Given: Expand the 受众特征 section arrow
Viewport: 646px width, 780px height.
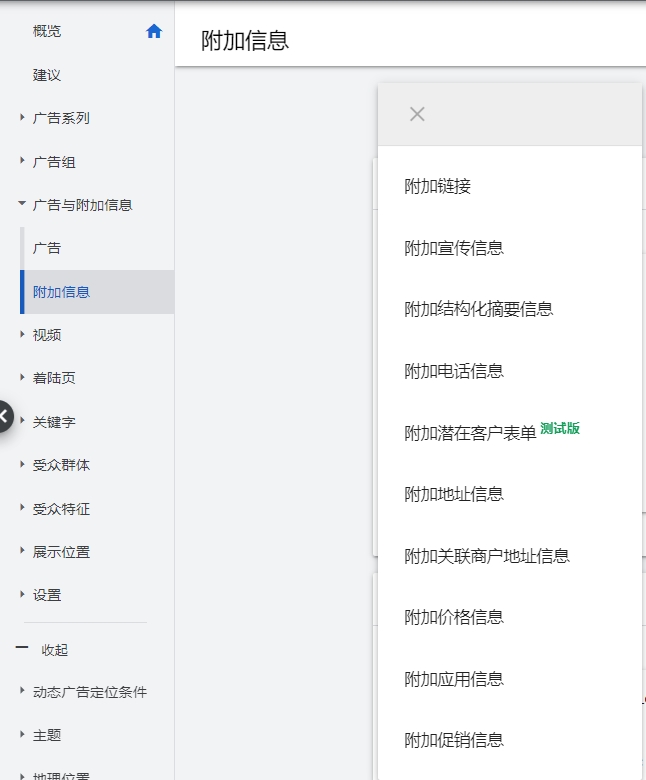Looking at the screenshot, I should [22, 507].
